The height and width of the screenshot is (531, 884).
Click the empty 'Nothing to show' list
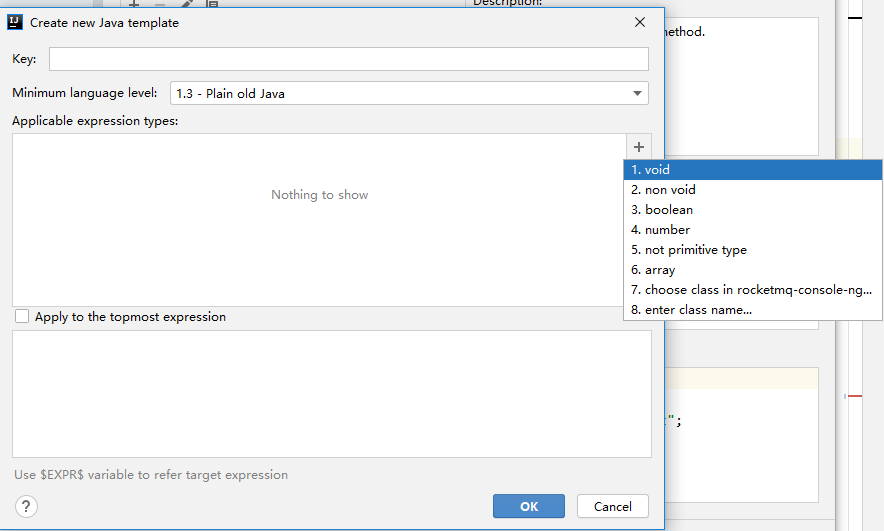coord(319,220)
